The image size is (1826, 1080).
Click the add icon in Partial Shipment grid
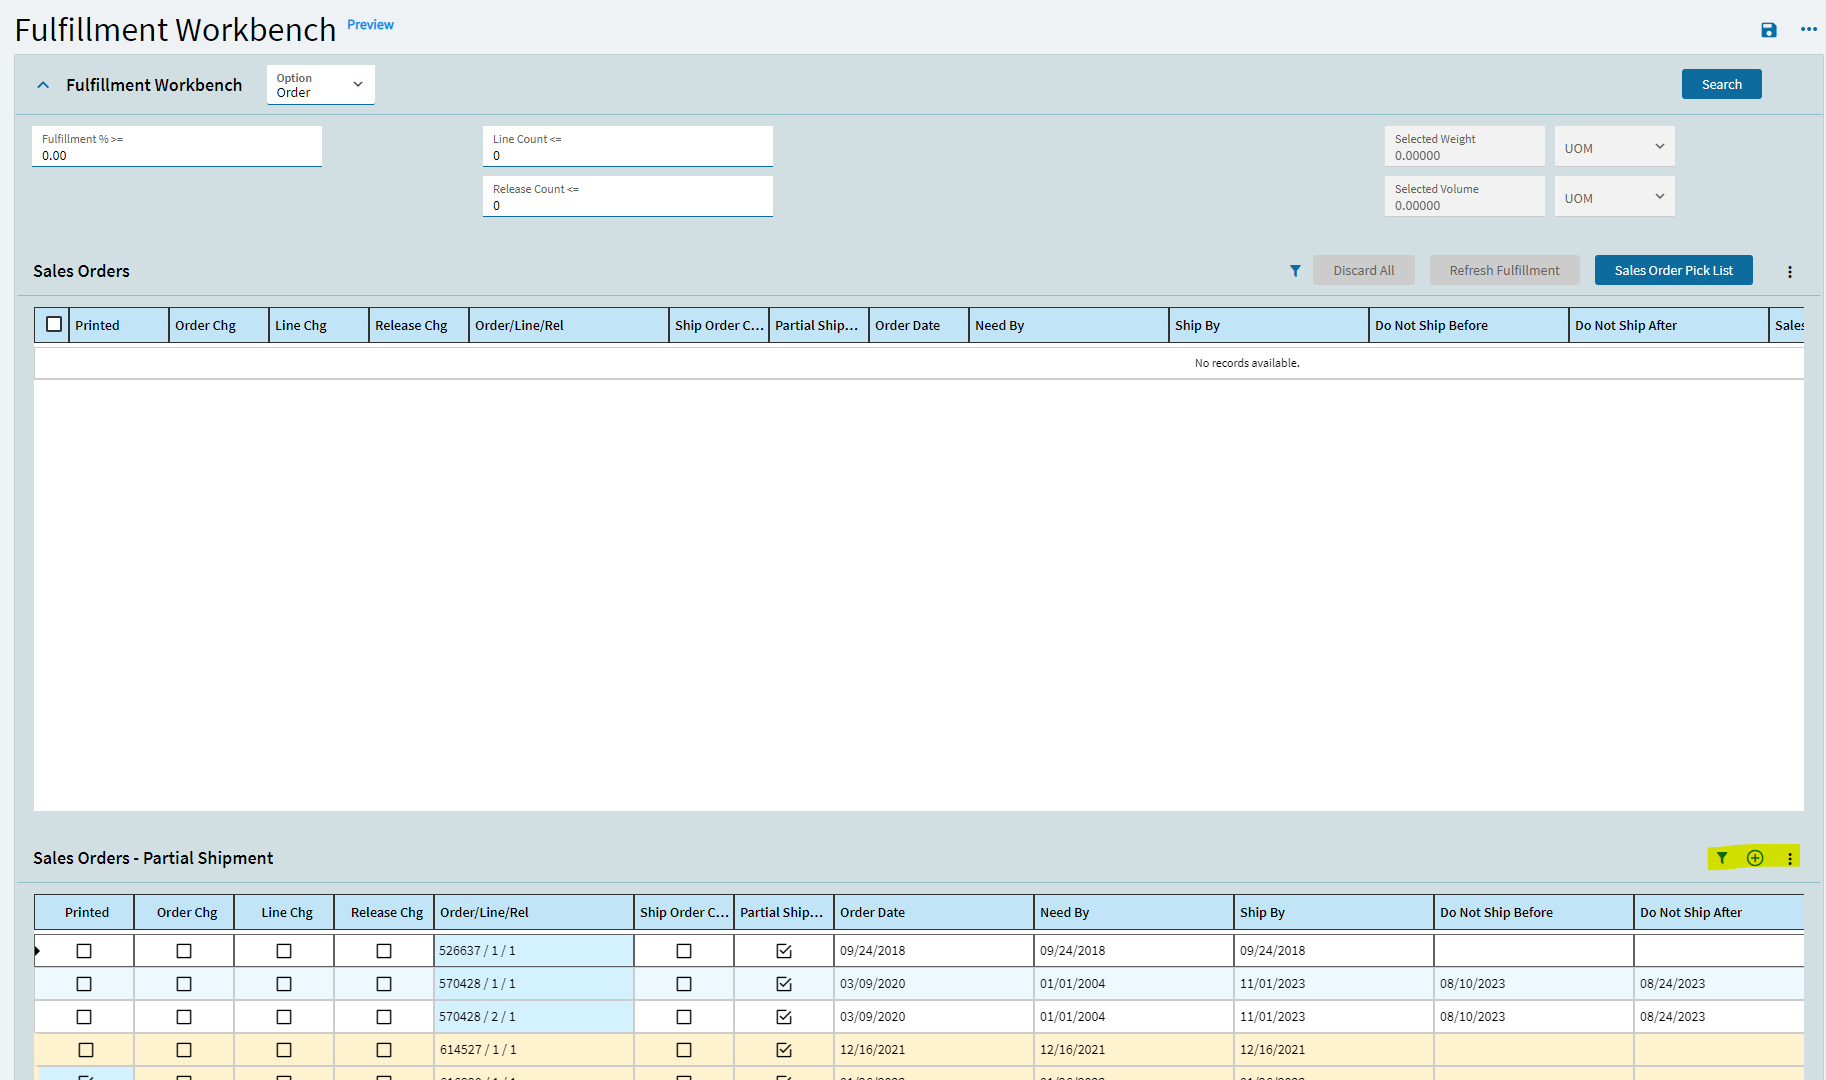point(1755,858)
